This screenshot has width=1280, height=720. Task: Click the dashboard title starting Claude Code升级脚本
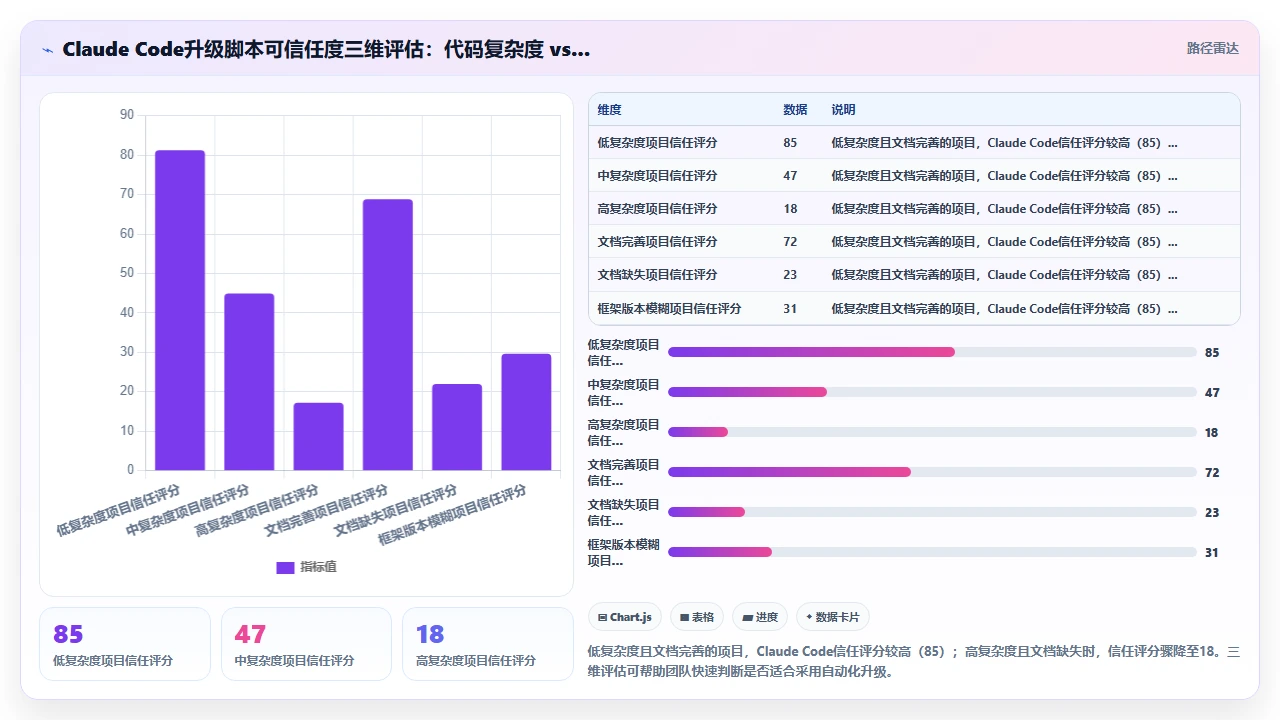pos(326,49)
